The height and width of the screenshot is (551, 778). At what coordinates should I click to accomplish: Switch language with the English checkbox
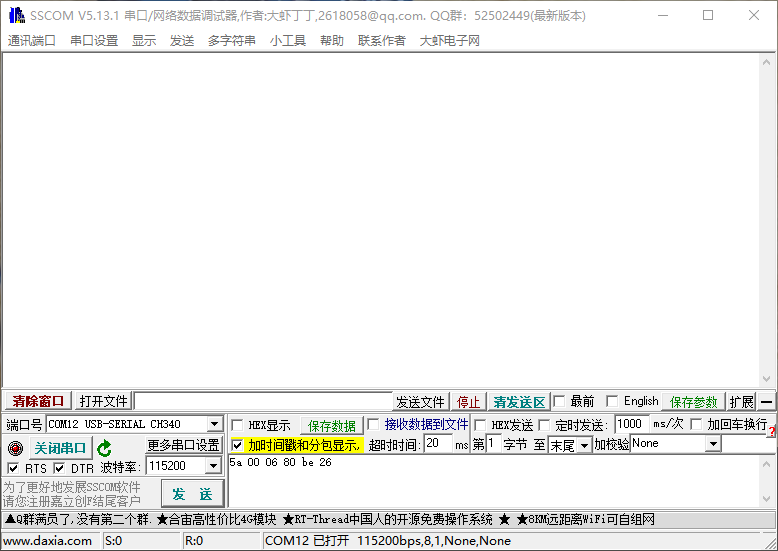click(x=612, y=401)
